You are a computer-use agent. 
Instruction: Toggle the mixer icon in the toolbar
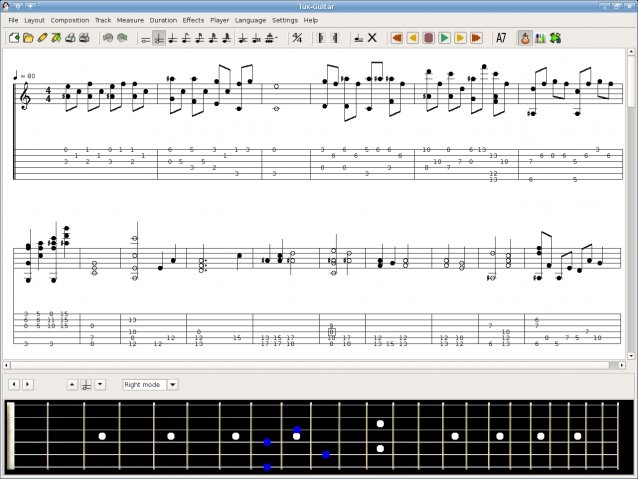(540, 38)
